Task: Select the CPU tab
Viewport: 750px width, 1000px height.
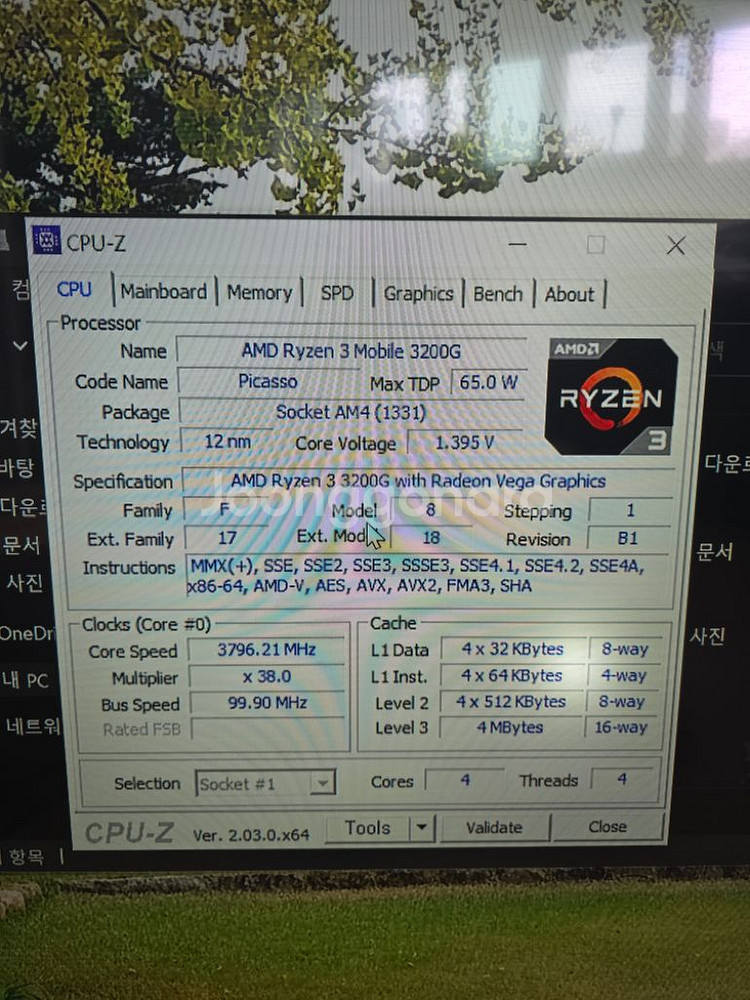Action: (74, 290)
